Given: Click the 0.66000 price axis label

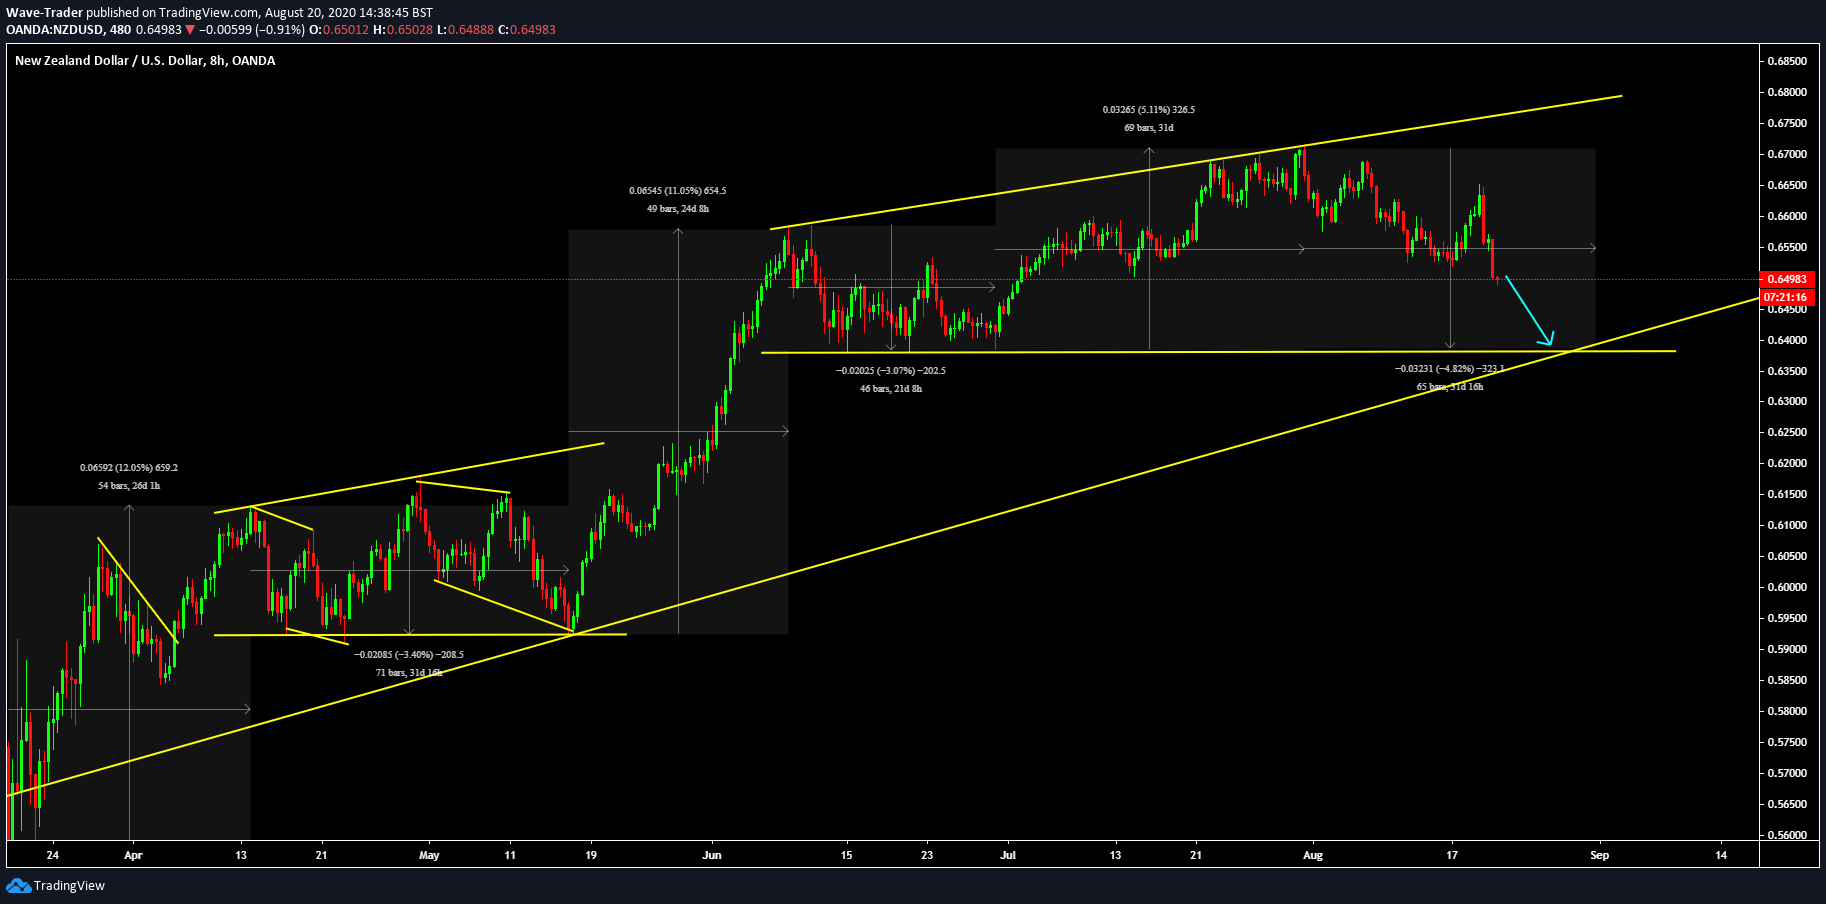Looking at the screenshot, I should pyautogui.click(x=1787, y=216).
